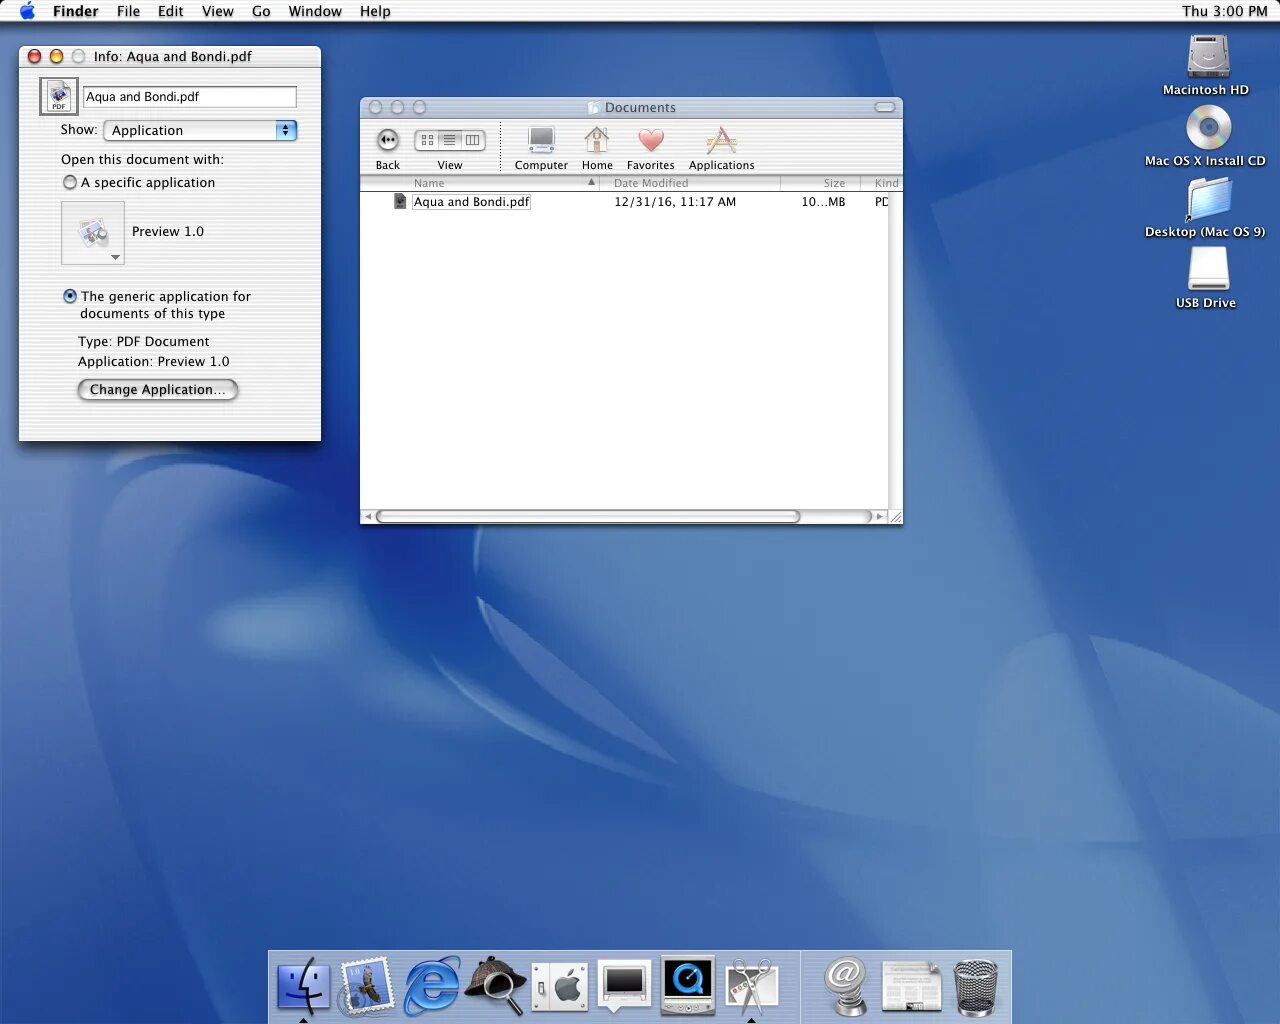Click the 10...MB size cell

pyautogui.click(x=823, y=202)
